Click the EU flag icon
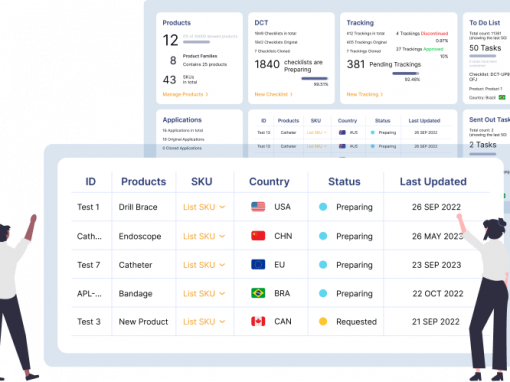 (x=258, y=265)
